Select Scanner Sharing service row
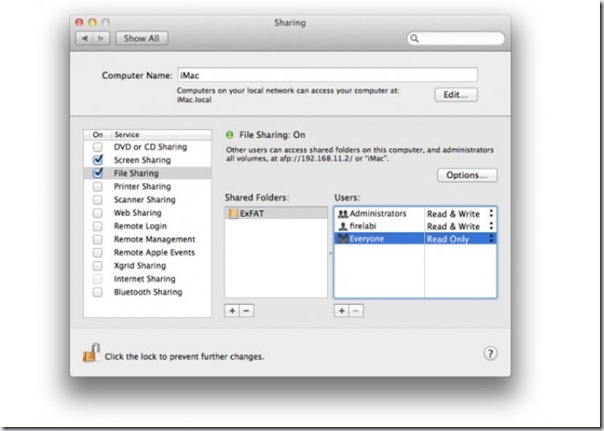The width and height of the screenshot is (604, 431). pyautogui.click(x=148, y=200)
